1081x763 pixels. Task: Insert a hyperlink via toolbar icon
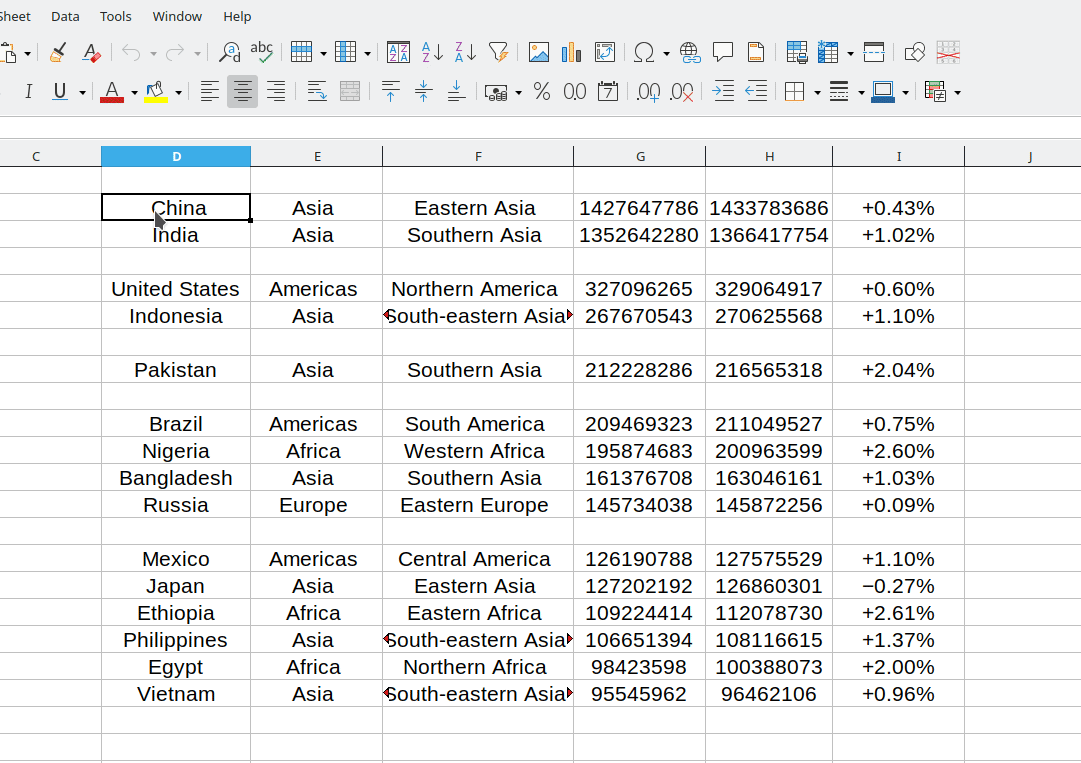click(x=690, y=52)
